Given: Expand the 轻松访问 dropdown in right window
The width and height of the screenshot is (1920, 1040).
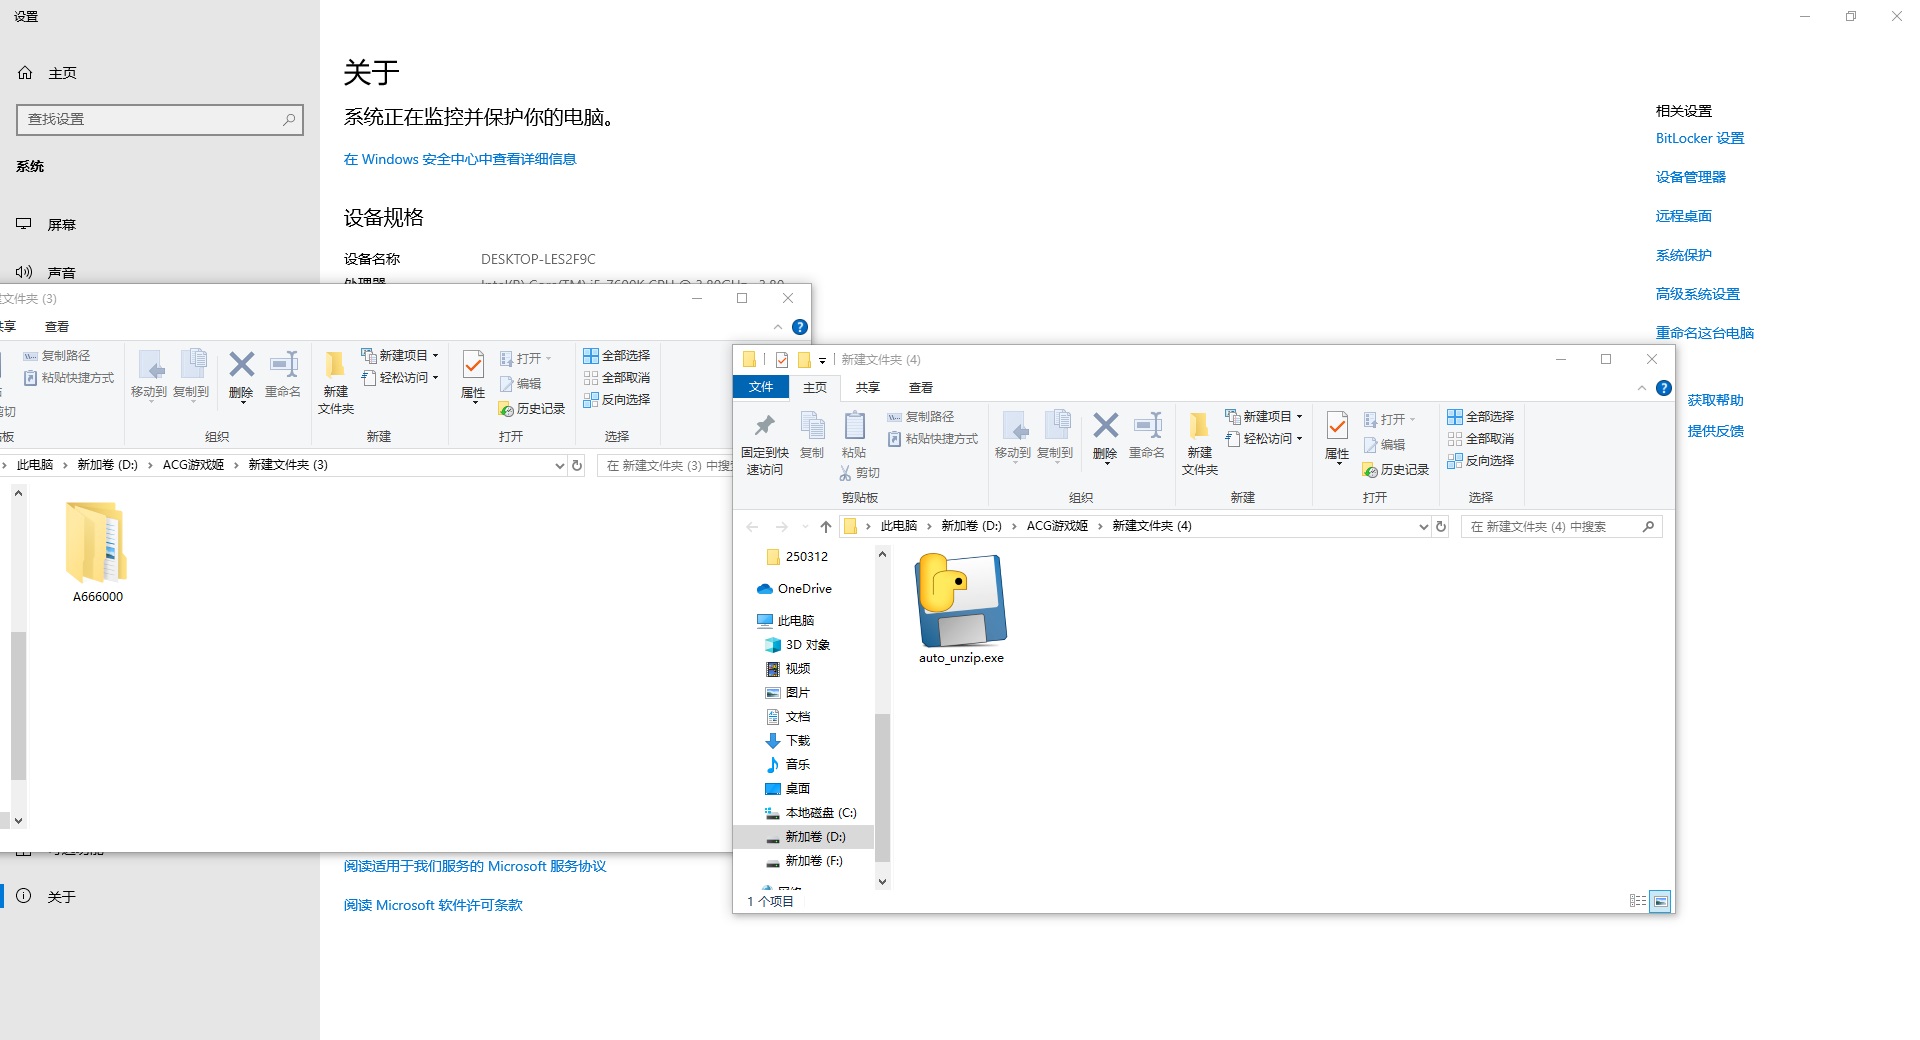Looking at the screenshot, I should (1299, 438).
